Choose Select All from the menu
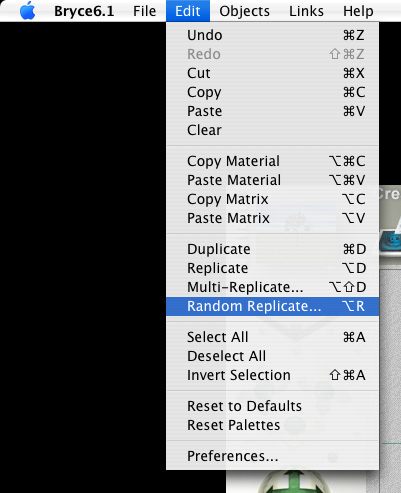Screen dimensions: 401x493 (x=272, y=337)
